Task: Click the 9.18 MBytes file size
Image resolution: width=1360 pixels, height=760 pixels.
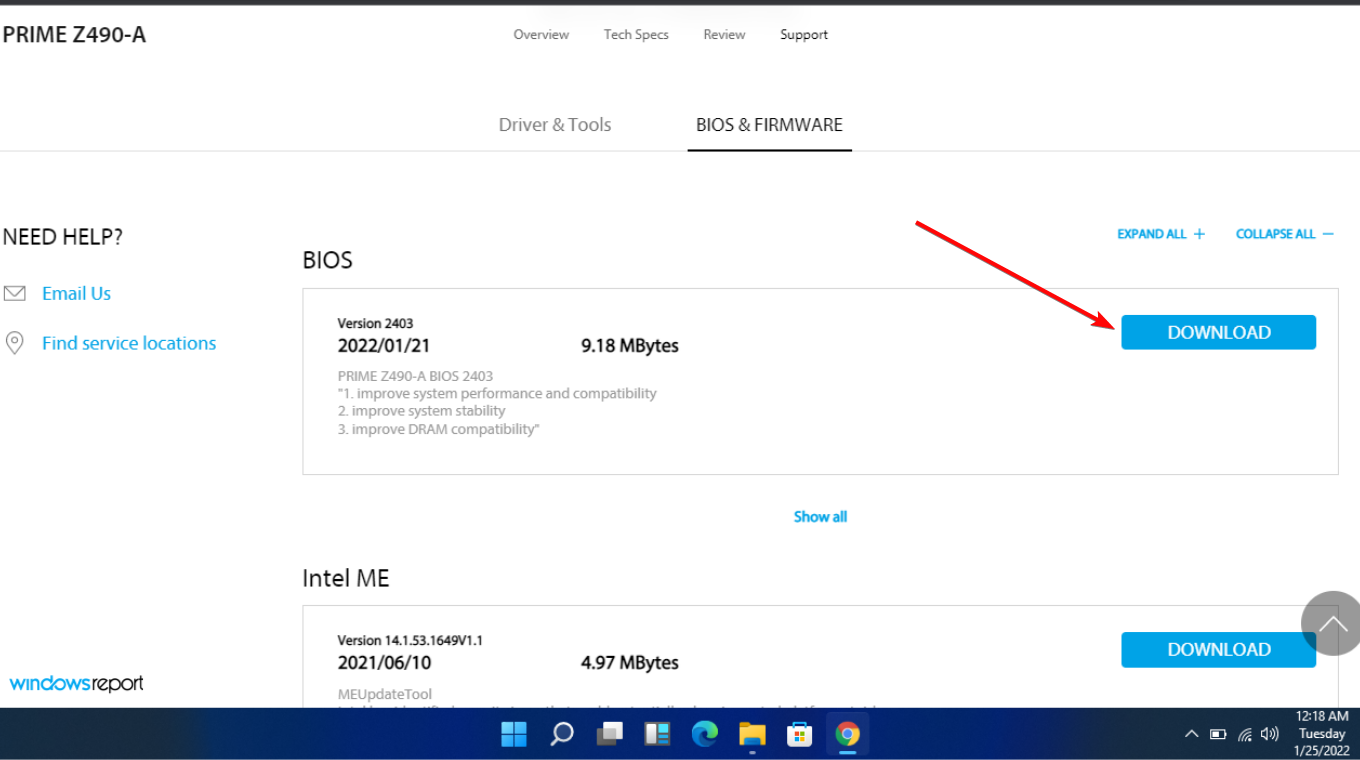Action: (x=630, y=346)
